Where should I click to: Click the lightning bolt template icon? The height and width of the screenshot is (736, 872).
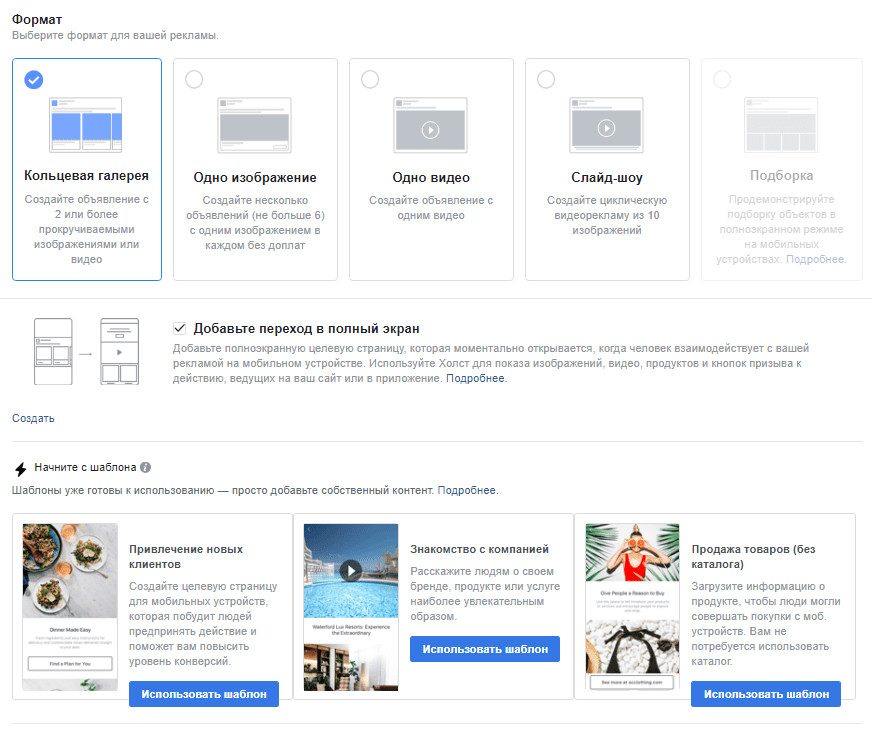click(21, 469)
